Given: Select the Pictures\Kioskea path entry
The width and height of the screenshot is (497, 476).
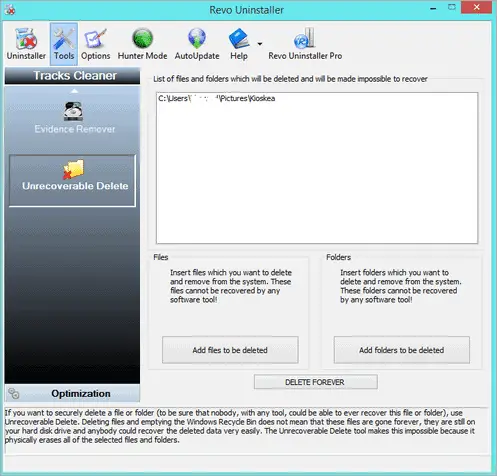Looking at the screenshot, I should pos(217,98).
